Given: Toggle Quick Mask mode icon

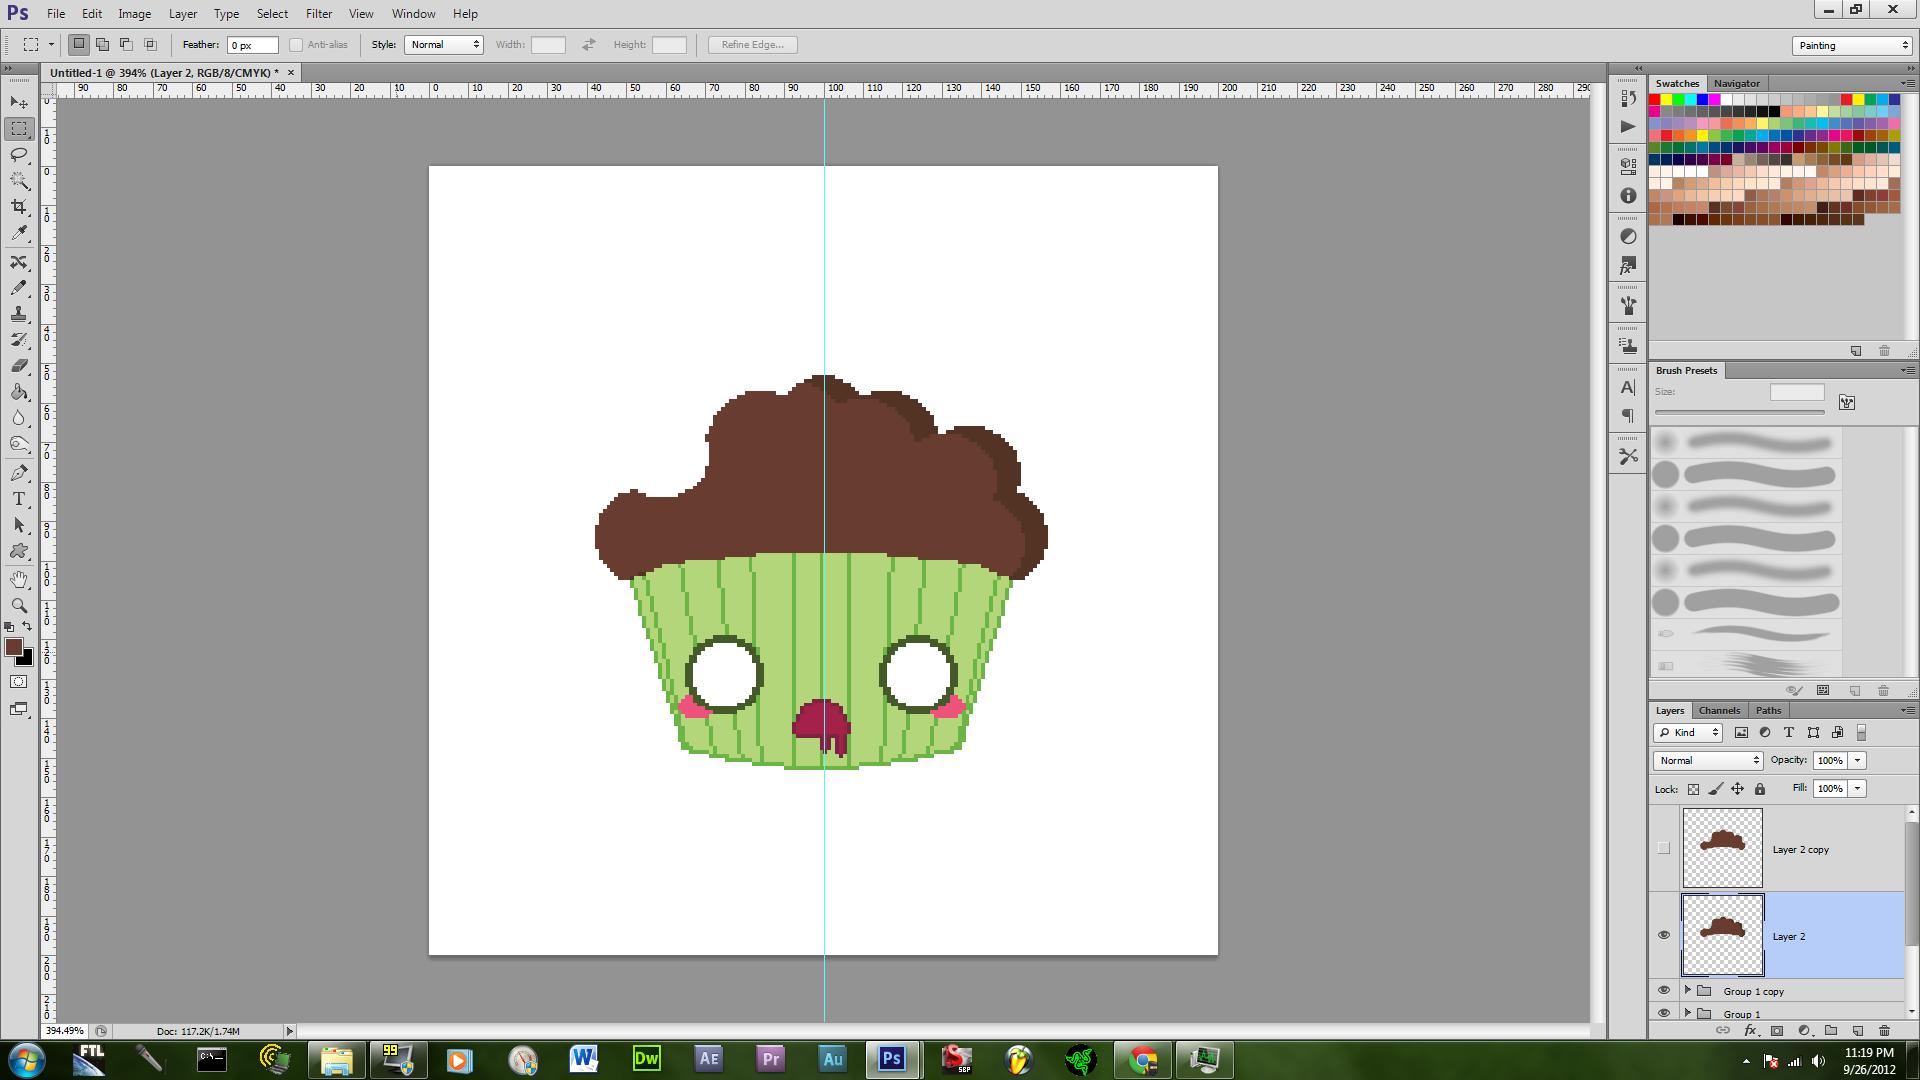Looking at the screenshot, I should click(x=19, y=682).
